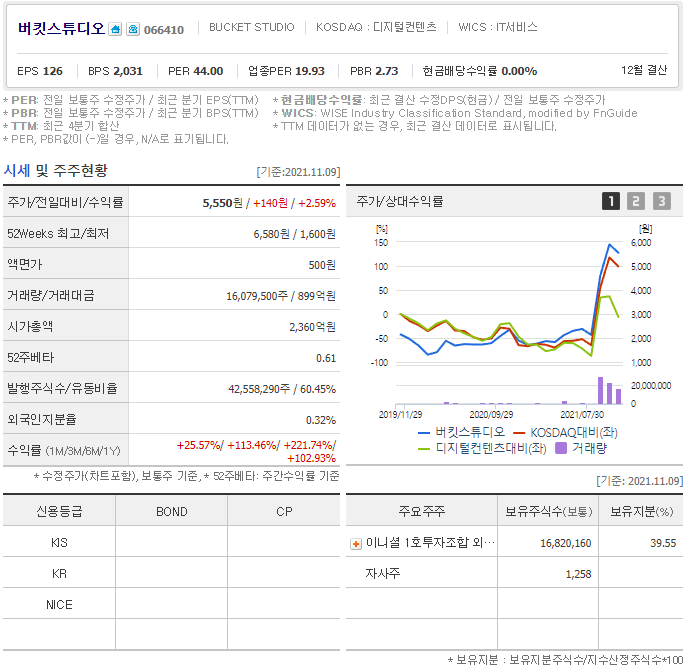
Task: Click the 거래량 16,079,500주 / 899억원 value
Action: 281,296
